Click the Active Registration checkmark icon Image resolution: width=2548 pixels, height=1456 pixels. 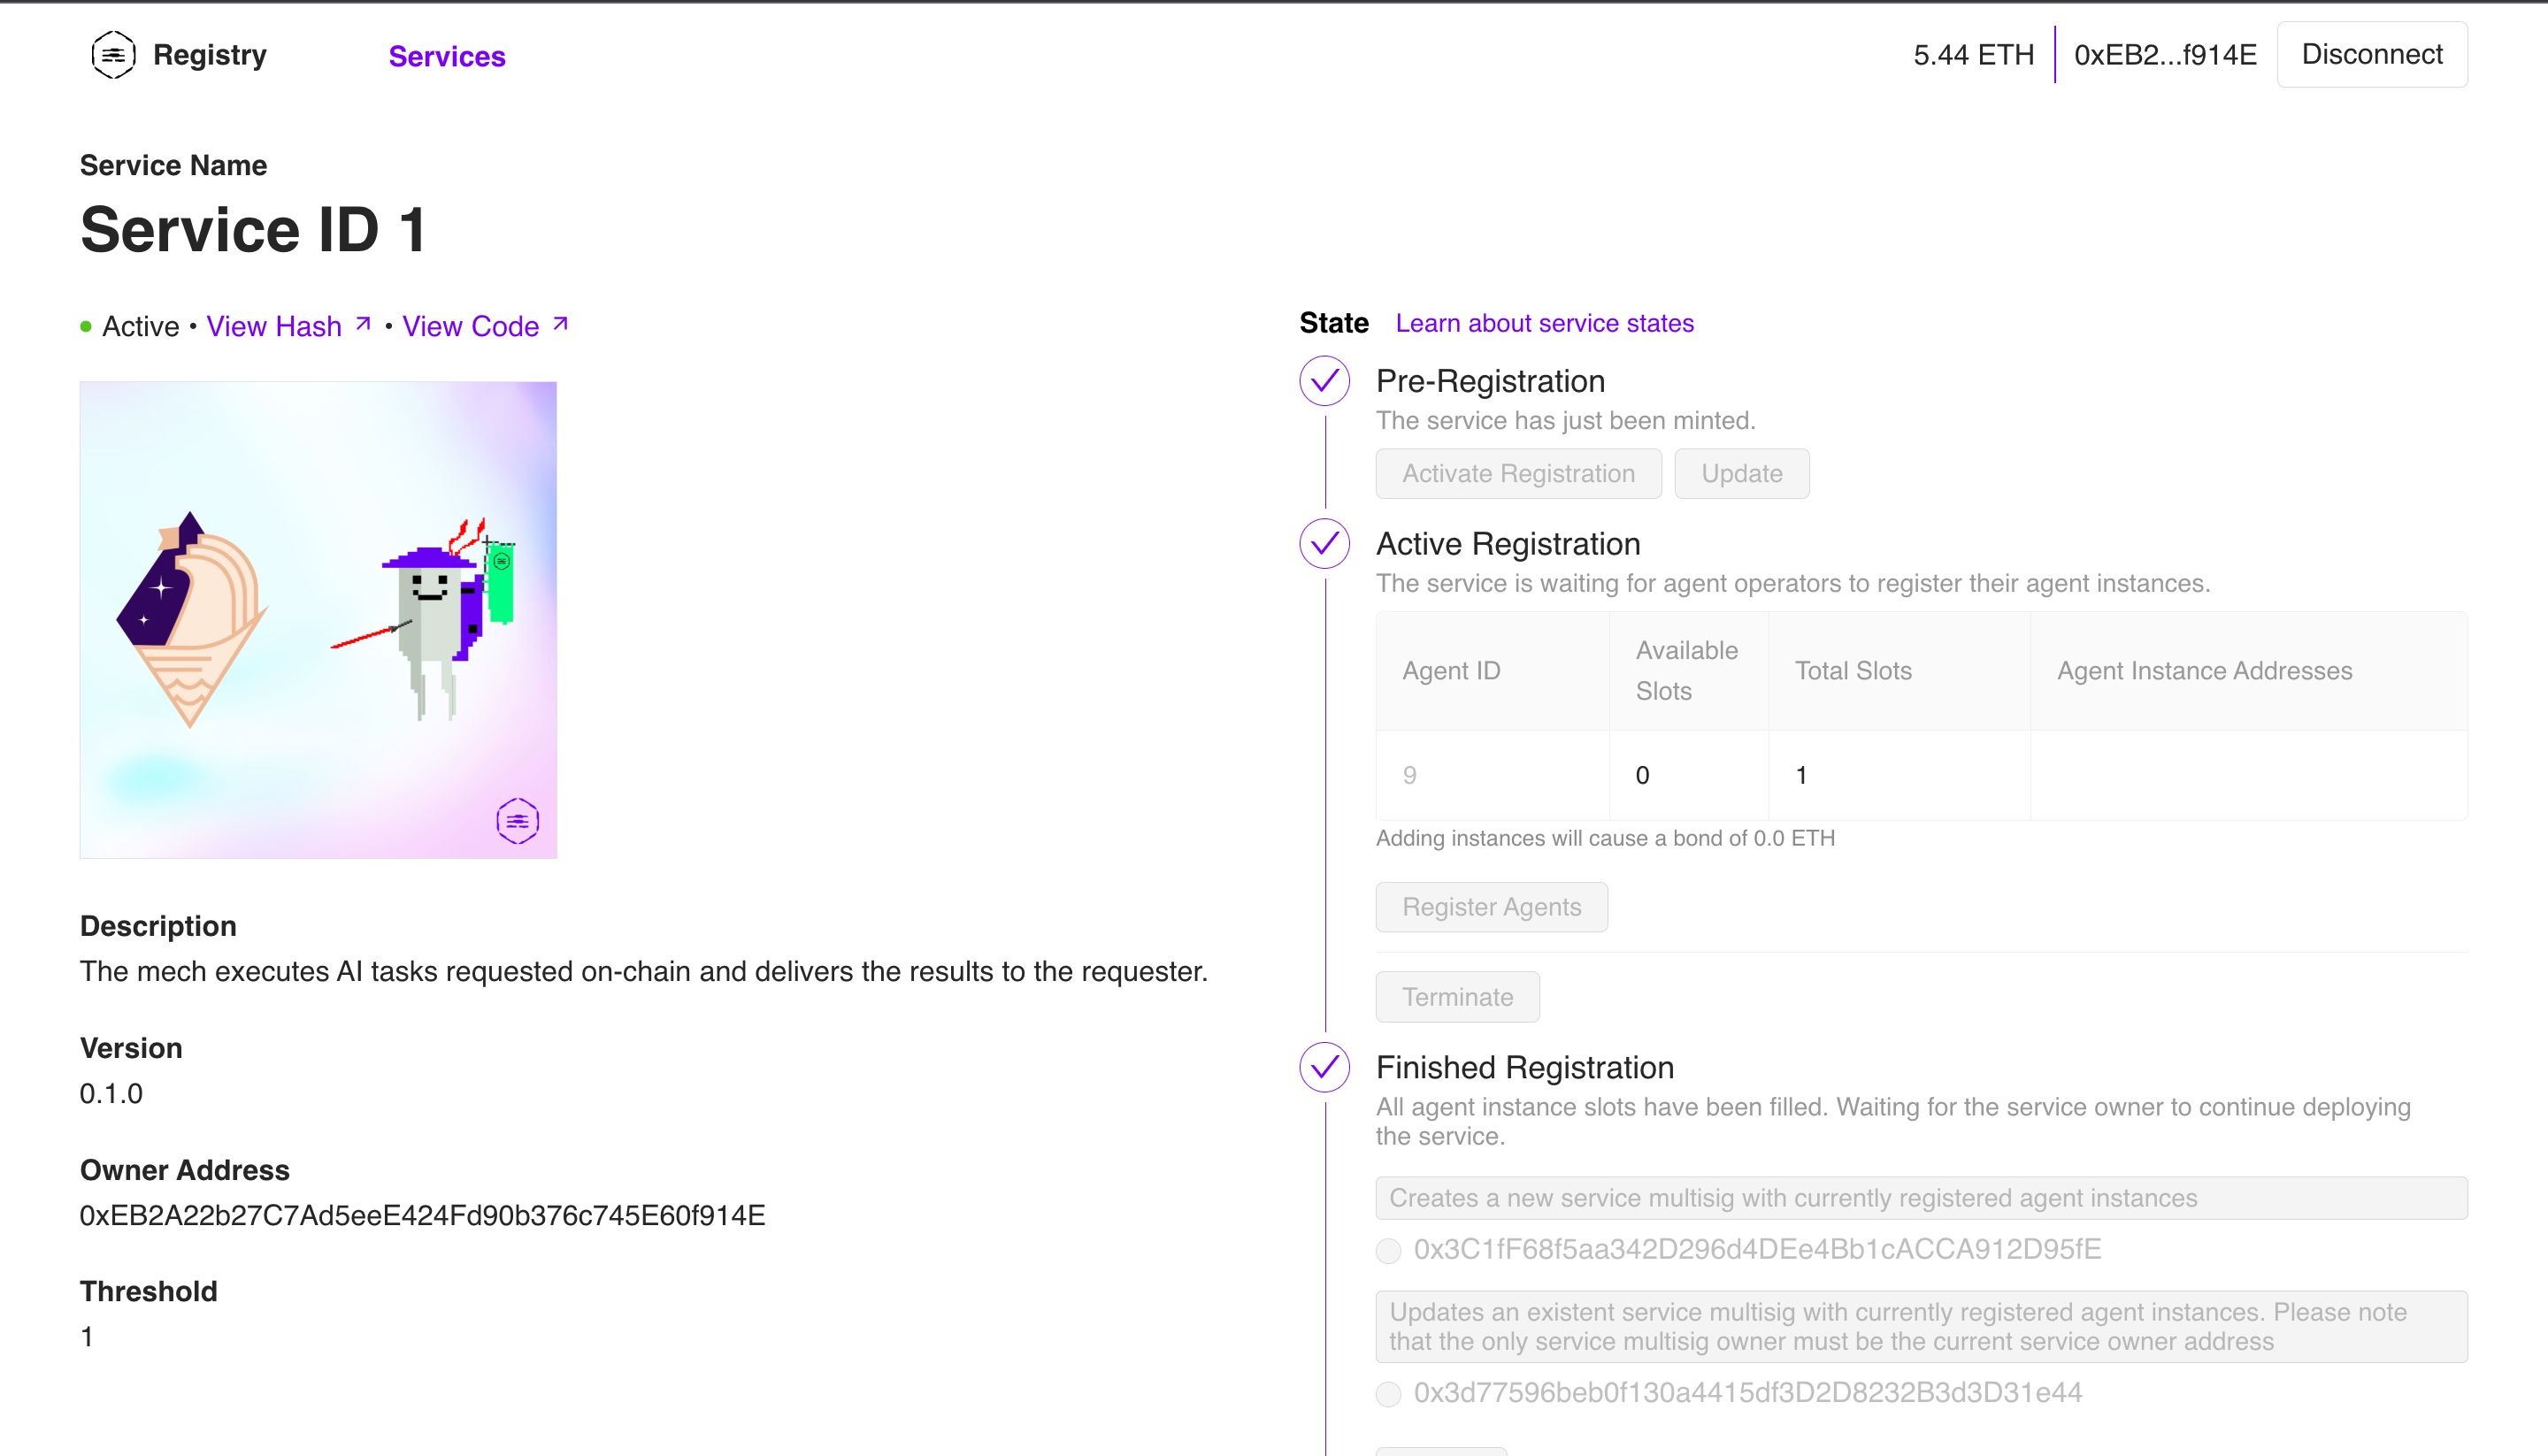click(1323, 542)
